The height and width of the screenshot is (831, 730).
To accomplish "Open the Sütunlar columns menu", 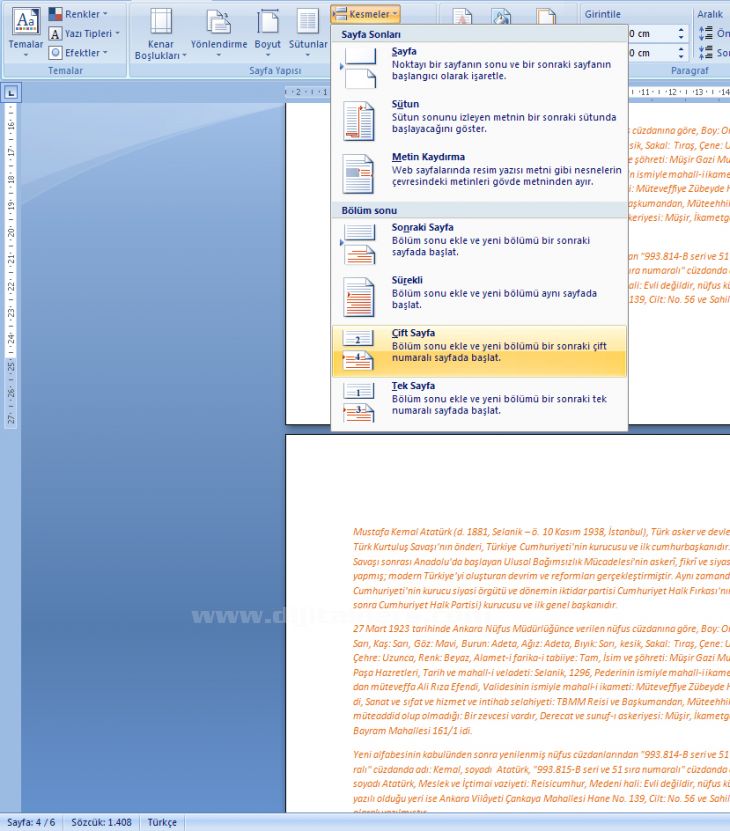I will tap(307, 34).
